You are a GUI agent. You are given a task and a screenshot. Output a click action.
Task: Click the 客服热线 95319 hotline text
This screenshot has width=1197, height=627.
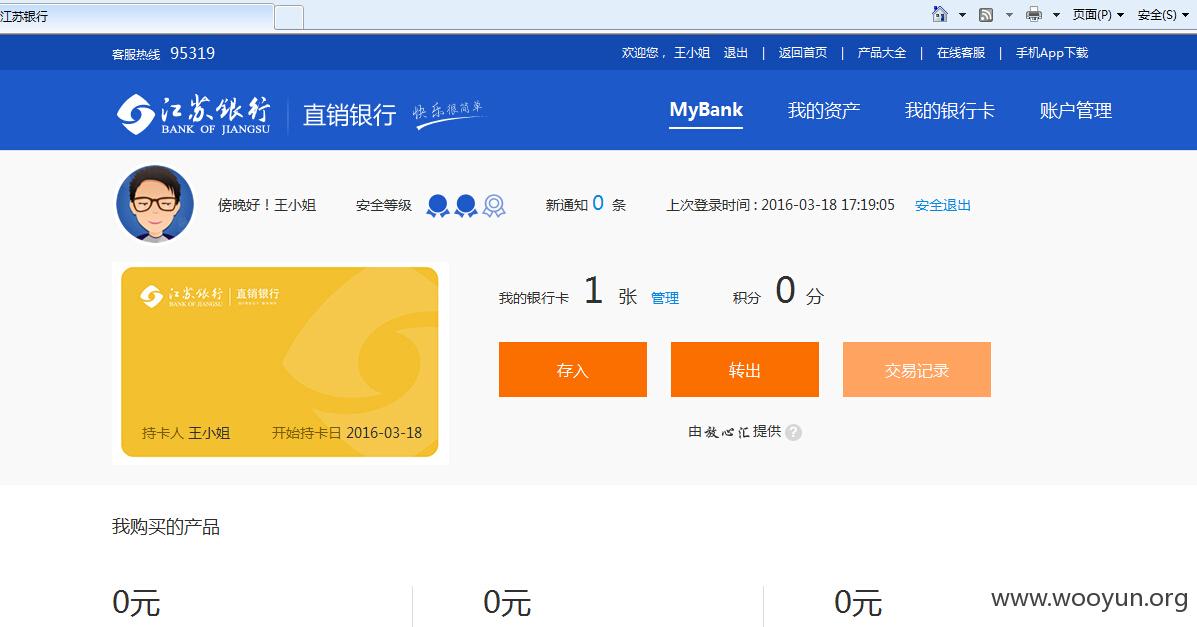click(x=163, y=53)
